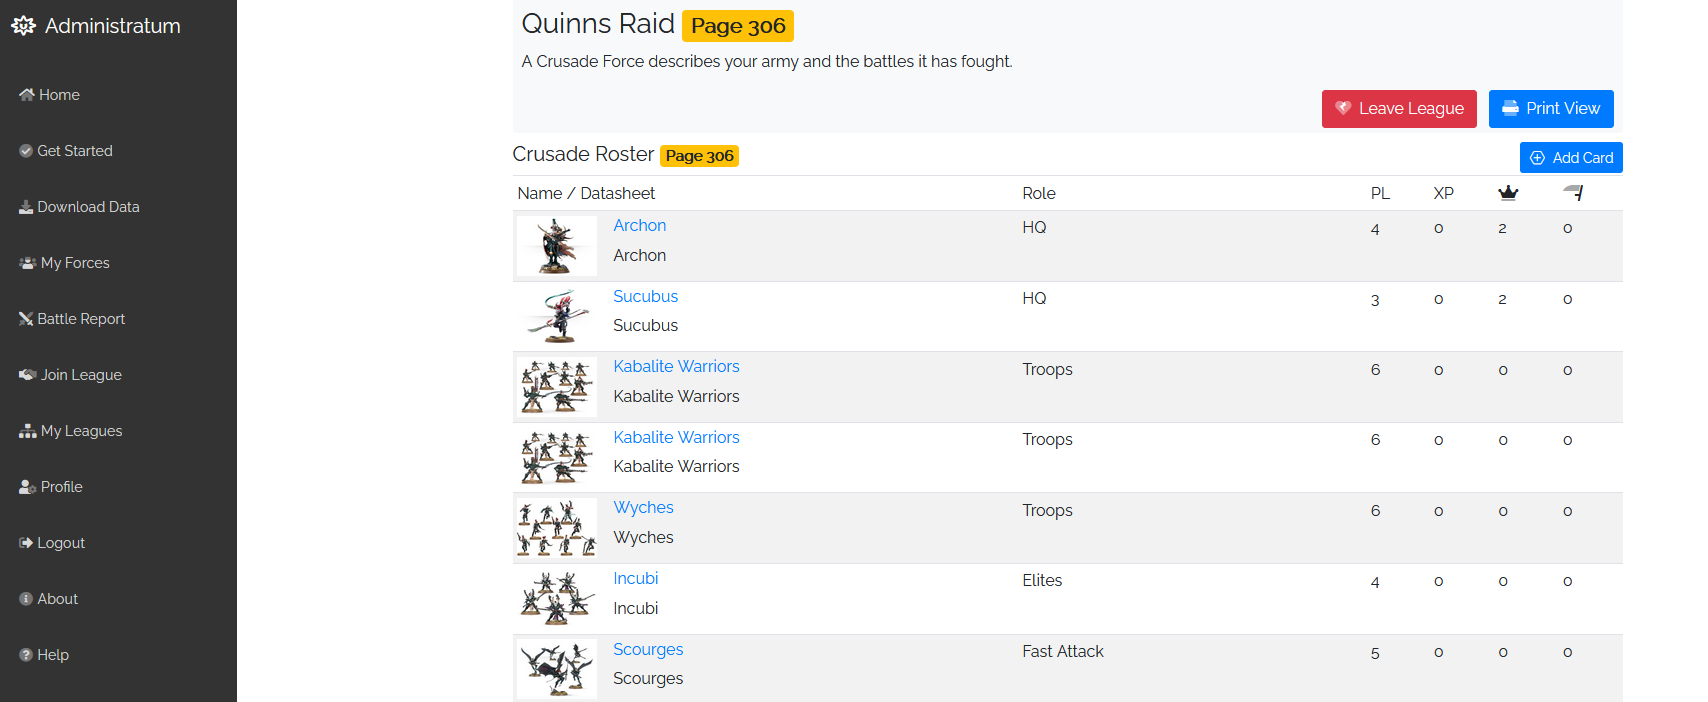Screen dimensions: 1708x702
Task: Click the Logout arrow icon
Action: (x=26, y=543)
